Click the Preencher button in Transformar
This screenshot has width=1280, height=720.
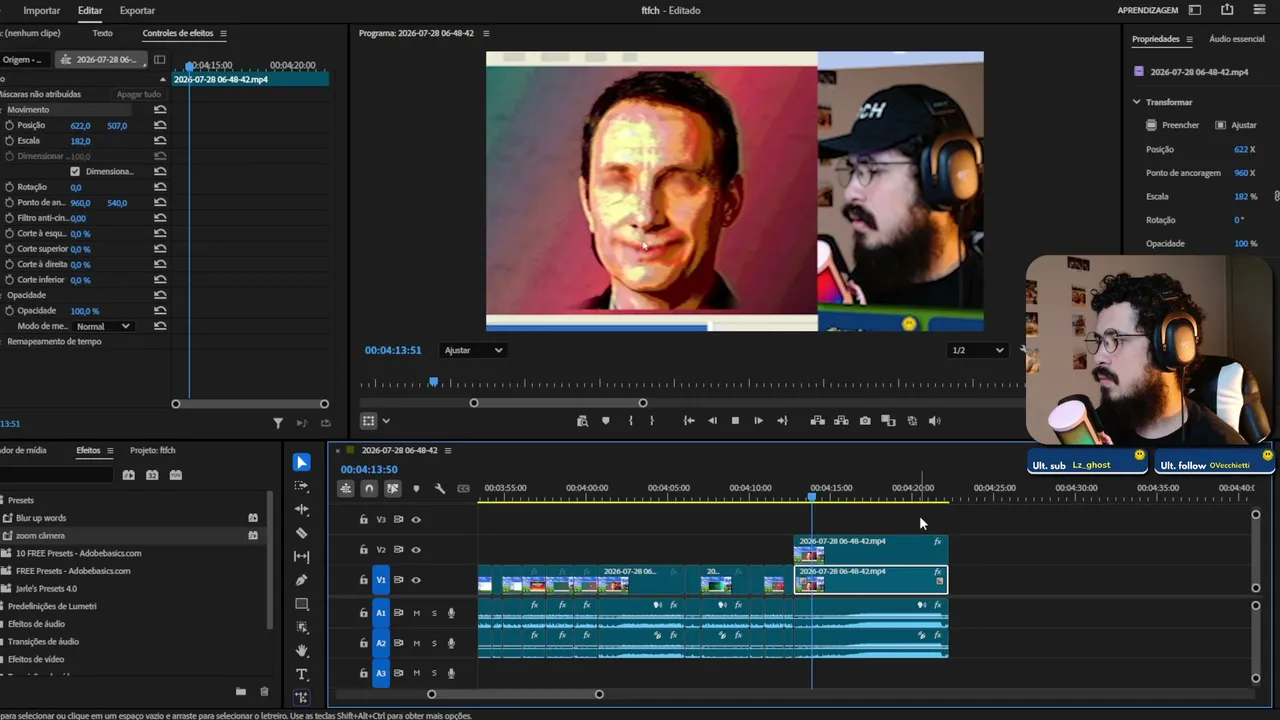click(1173, 125)
